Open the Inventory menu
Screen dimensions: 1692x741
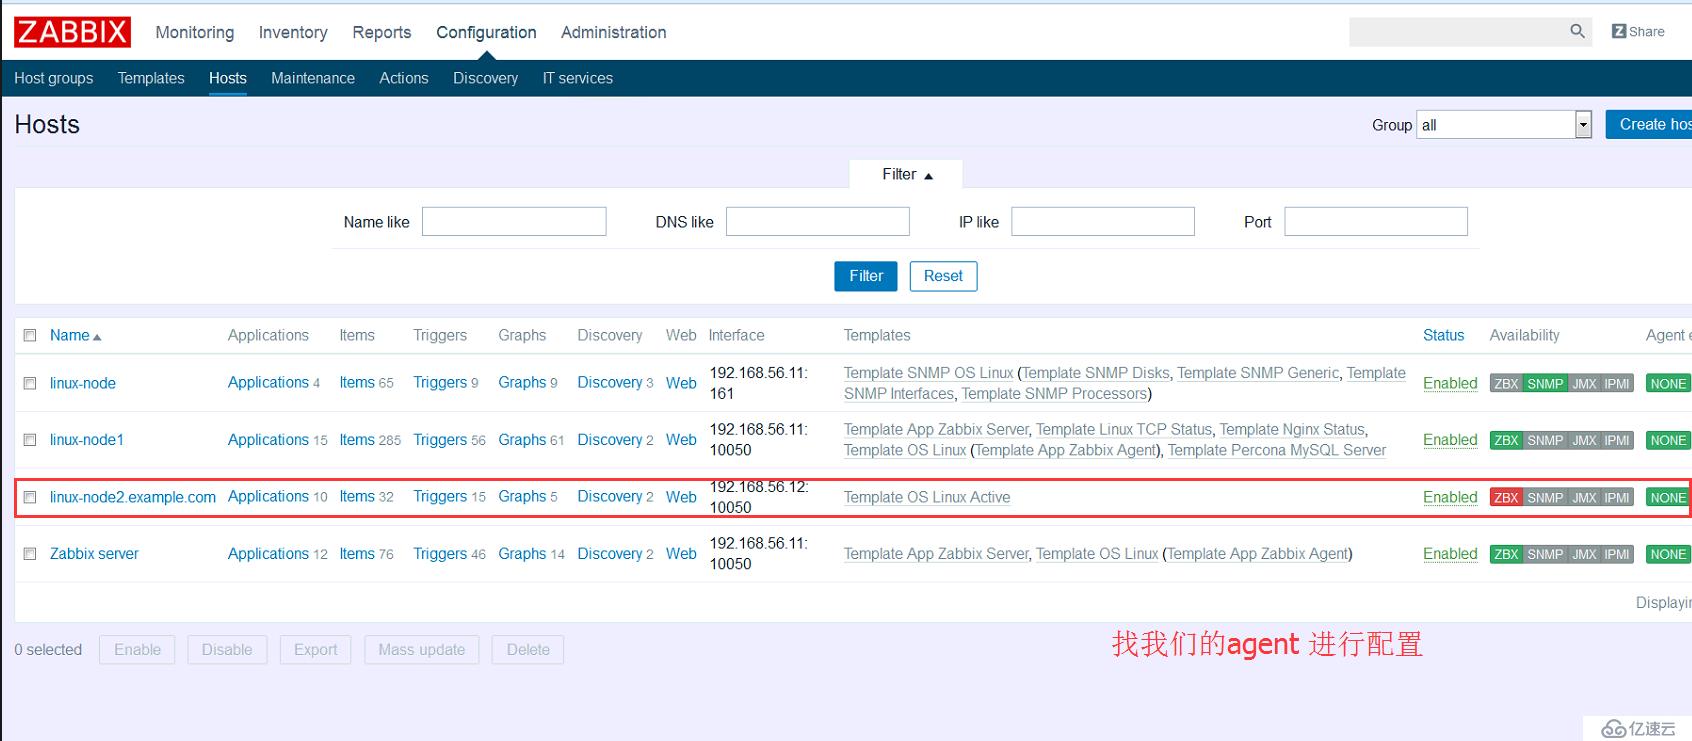[x=293, y=32]
